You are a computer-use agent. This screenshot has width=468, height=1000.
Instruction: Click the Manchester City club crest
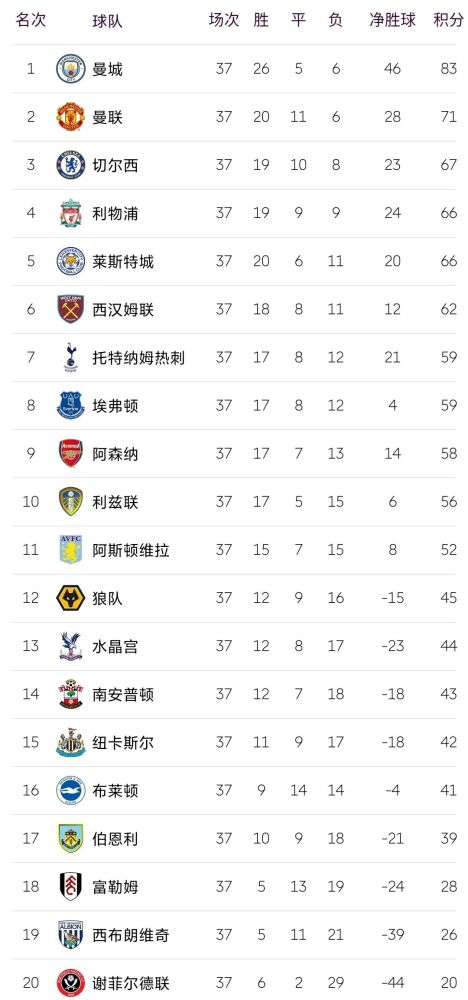[70, 69]
